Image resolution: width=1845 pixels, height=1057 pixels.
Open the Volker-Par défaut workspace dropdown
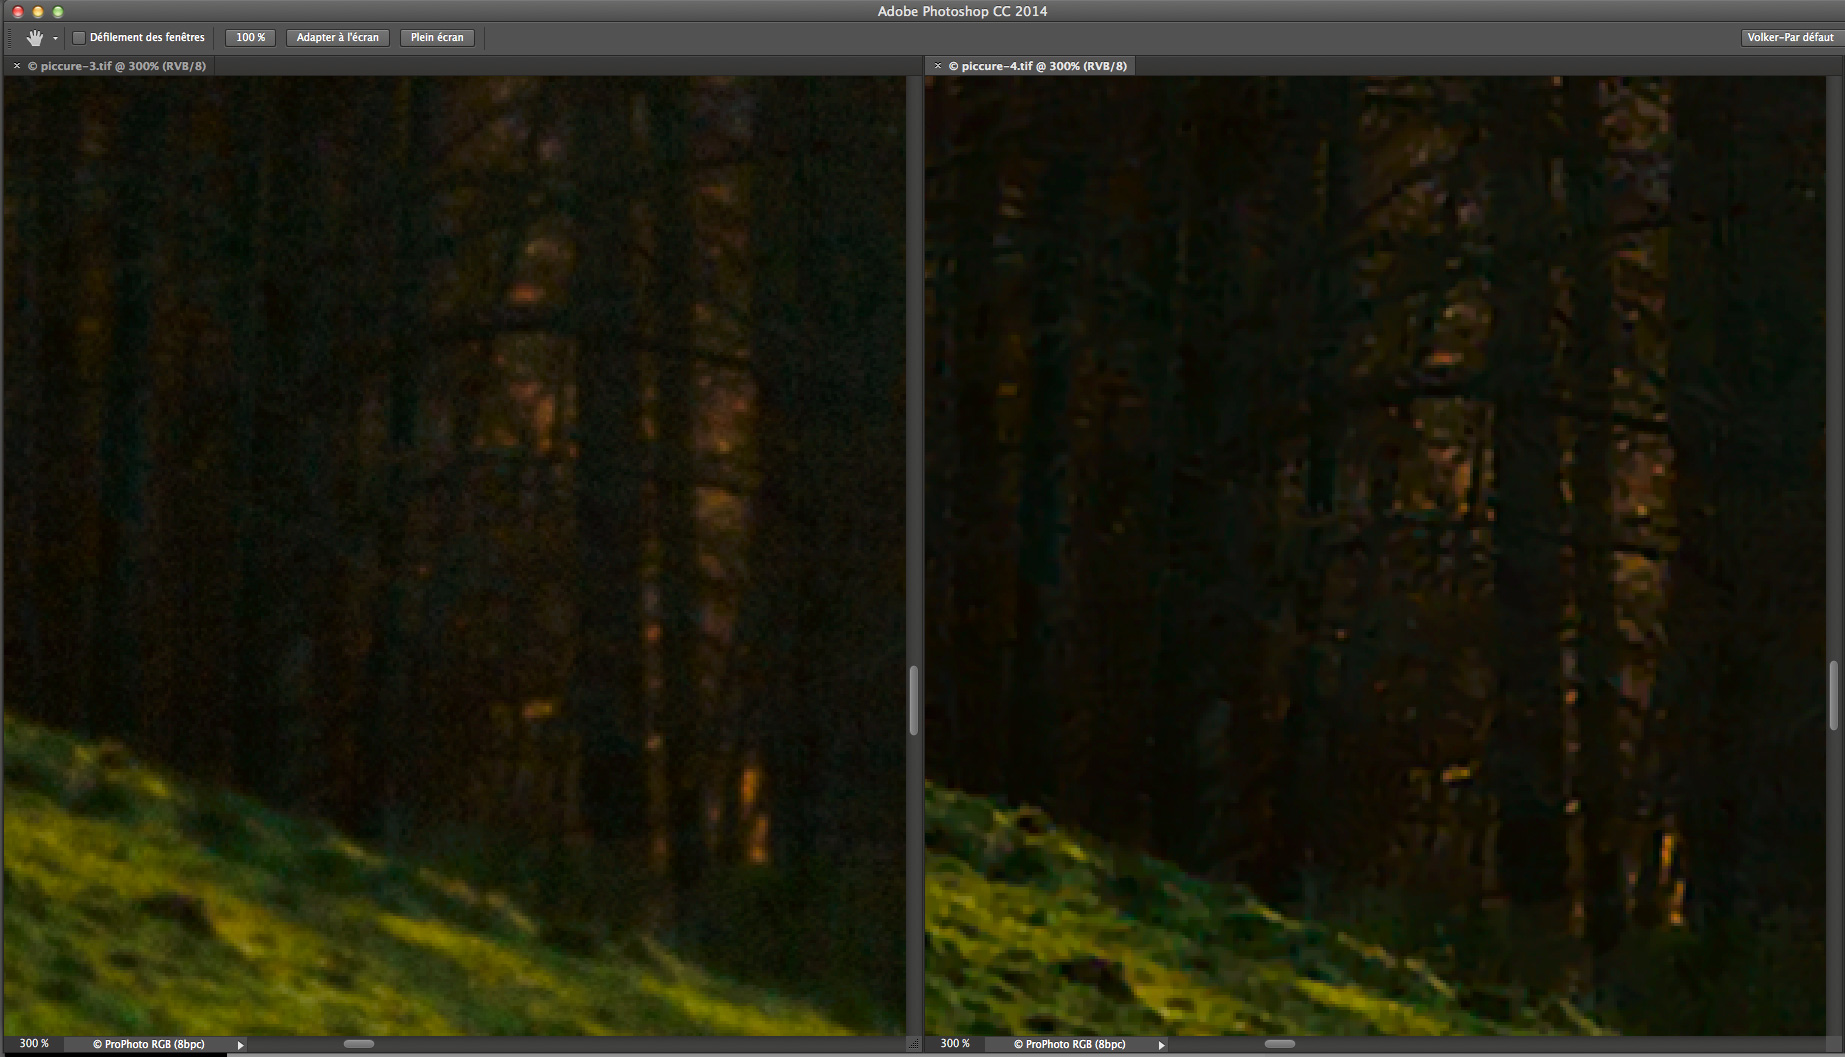pos(1790,38)
